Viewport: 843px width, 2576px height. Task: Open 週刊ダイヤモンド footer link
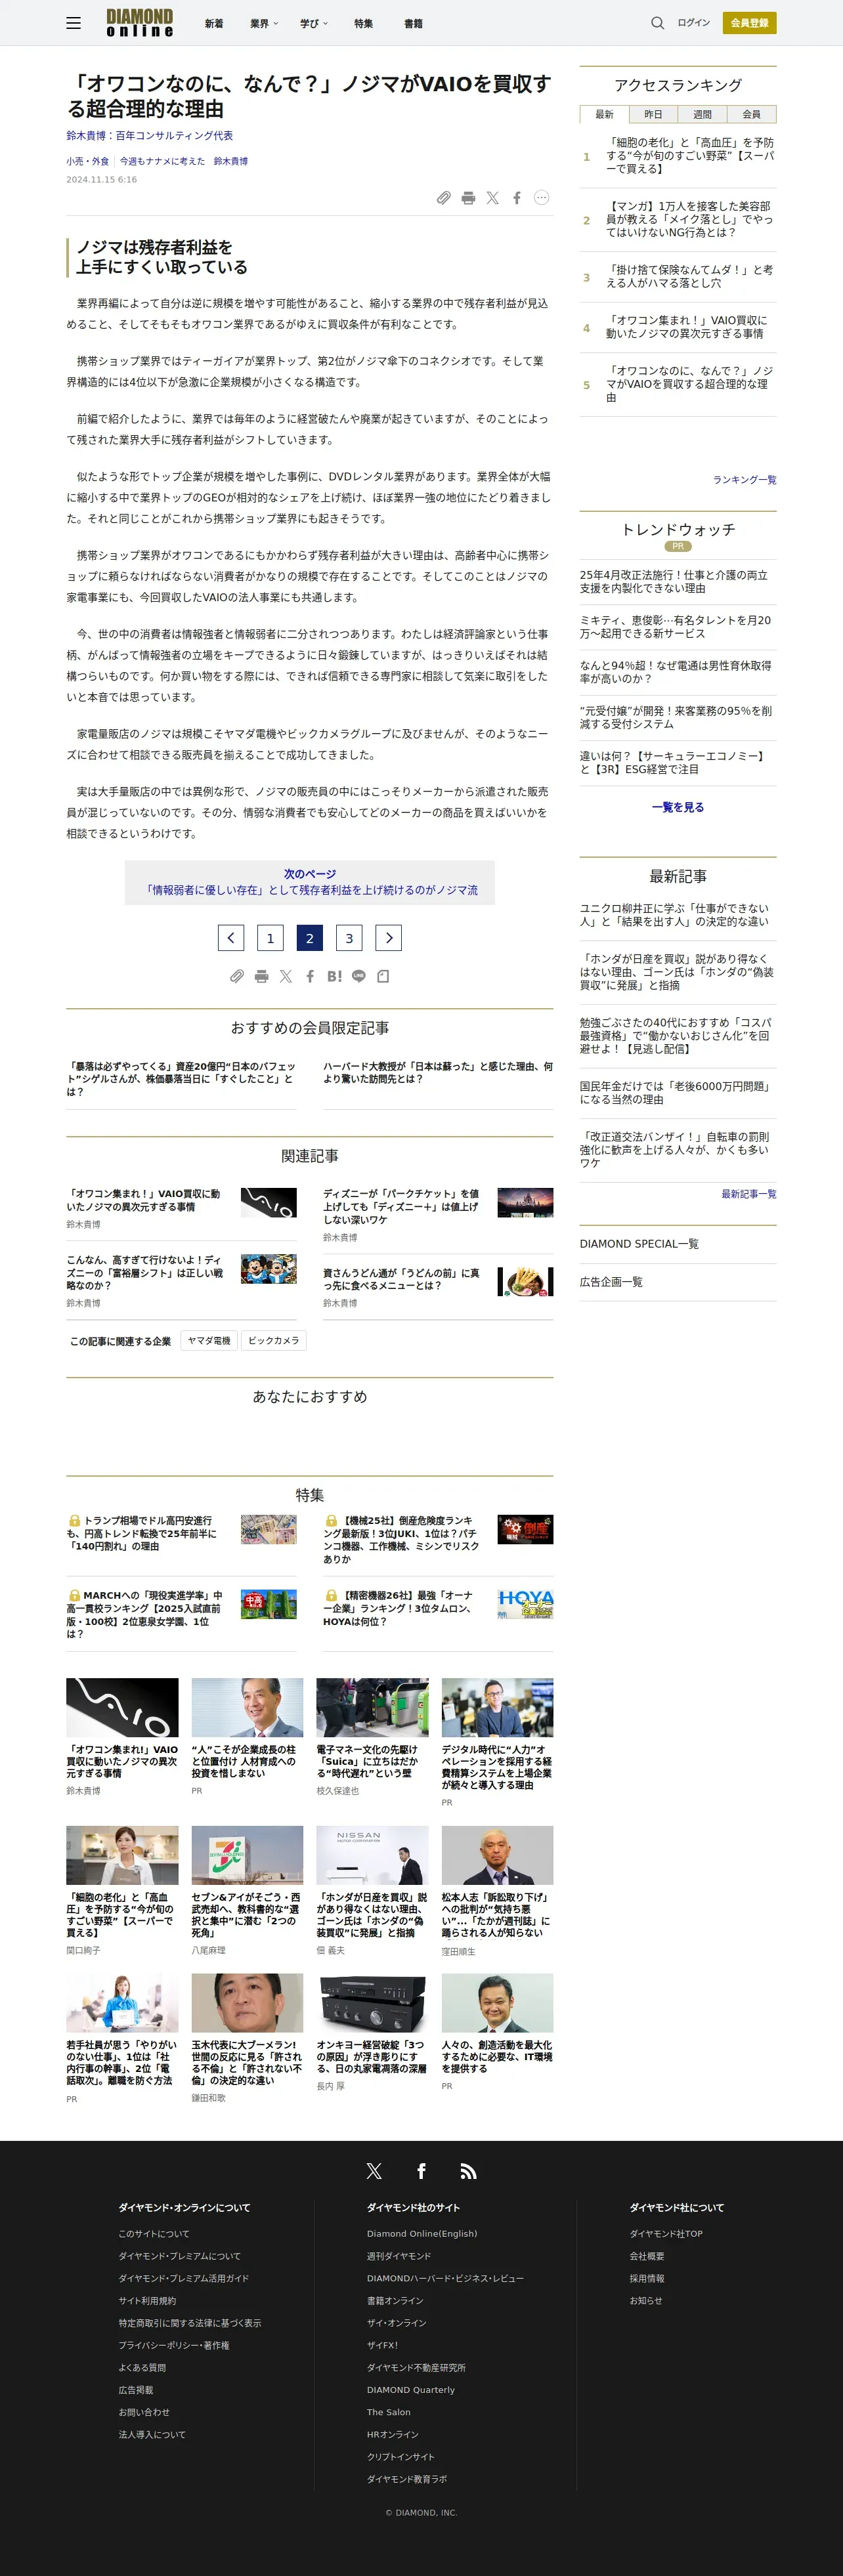[x=399, y=2256]
